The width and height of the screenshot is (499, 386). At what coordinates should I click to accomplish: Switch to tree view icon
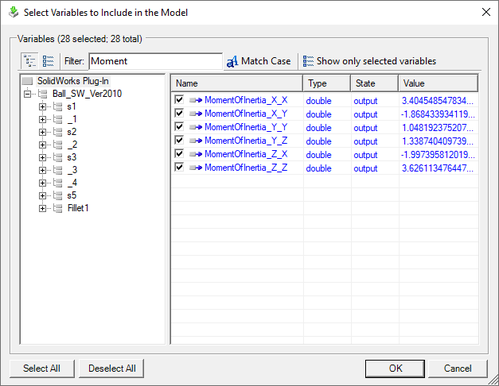tap(30, 61)
